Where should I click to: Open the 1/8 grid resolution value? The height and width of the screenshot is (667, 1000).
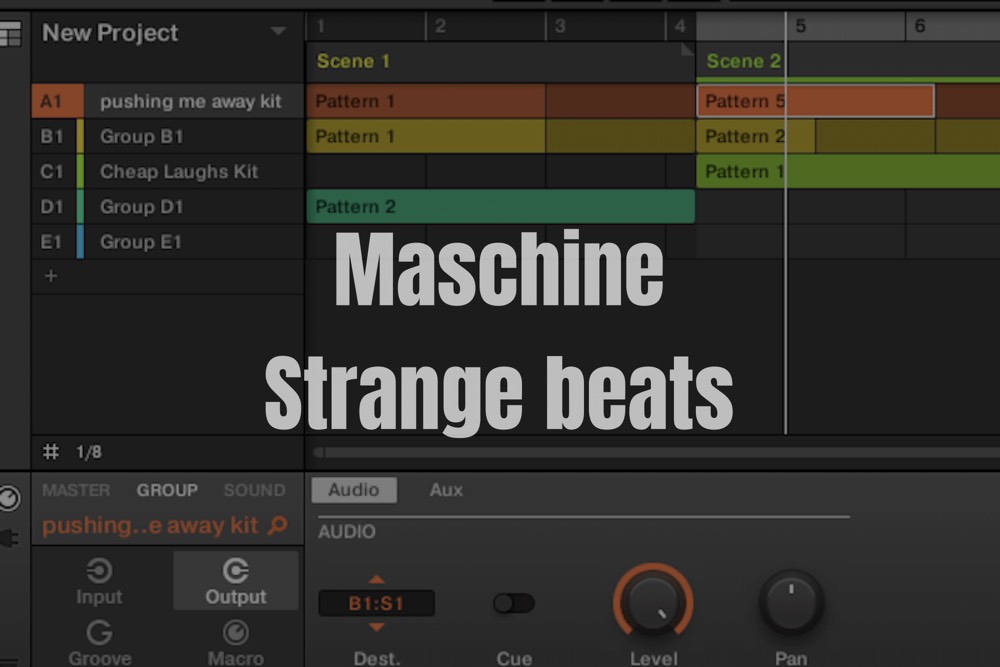pos(89,452)
